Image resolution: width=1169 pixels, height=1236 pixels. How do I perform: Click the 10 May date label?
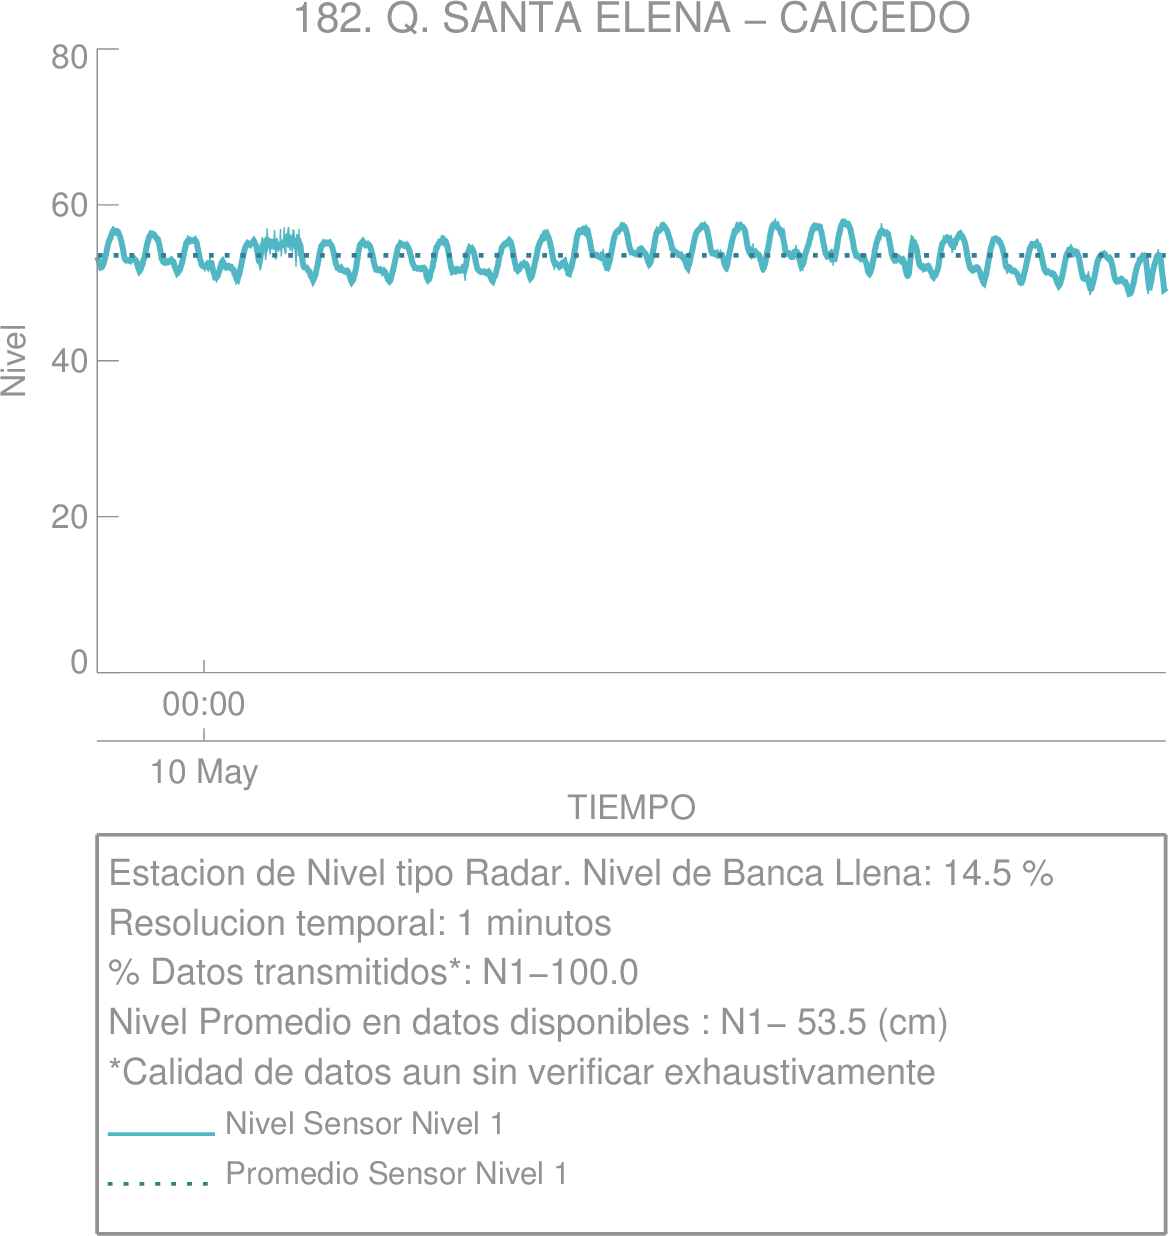pos(204,772)
